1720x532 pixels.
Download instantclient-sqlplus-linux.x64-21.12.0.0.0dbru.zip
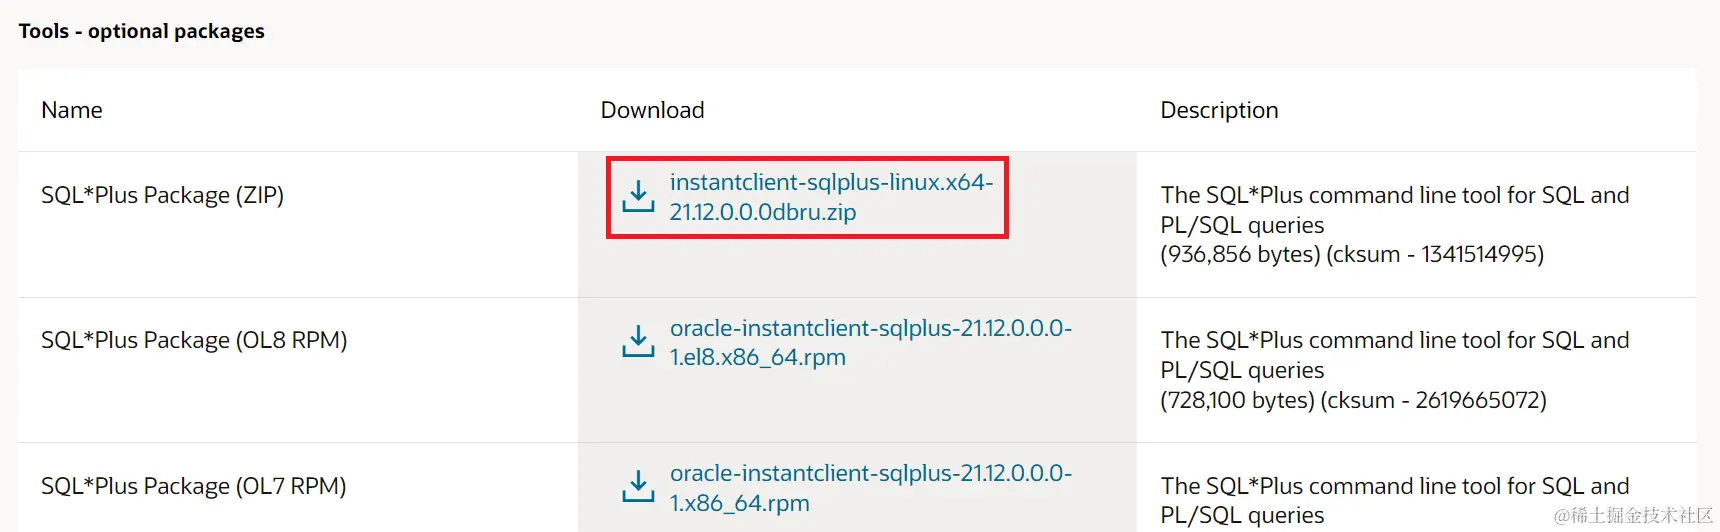[x=831, y=197]
